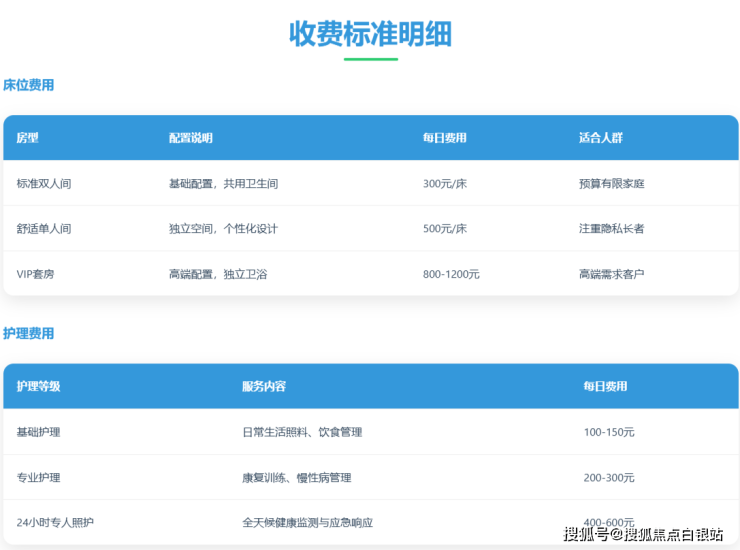Screen dimensions: 740x550
Task: Select the 标准双人间 room type cell
Action: [44, 184]
